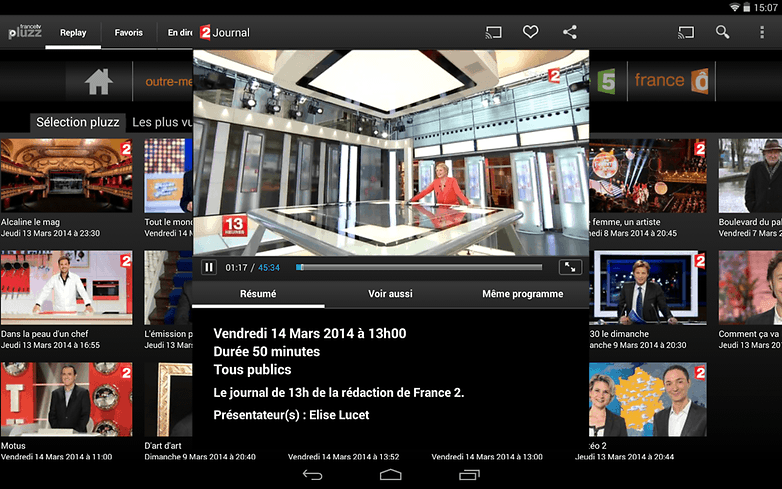Click Vendredi 14 Mars 2014 à 13h00
The width and height of the screenshot is (782, 489).
tap(310, 333)
